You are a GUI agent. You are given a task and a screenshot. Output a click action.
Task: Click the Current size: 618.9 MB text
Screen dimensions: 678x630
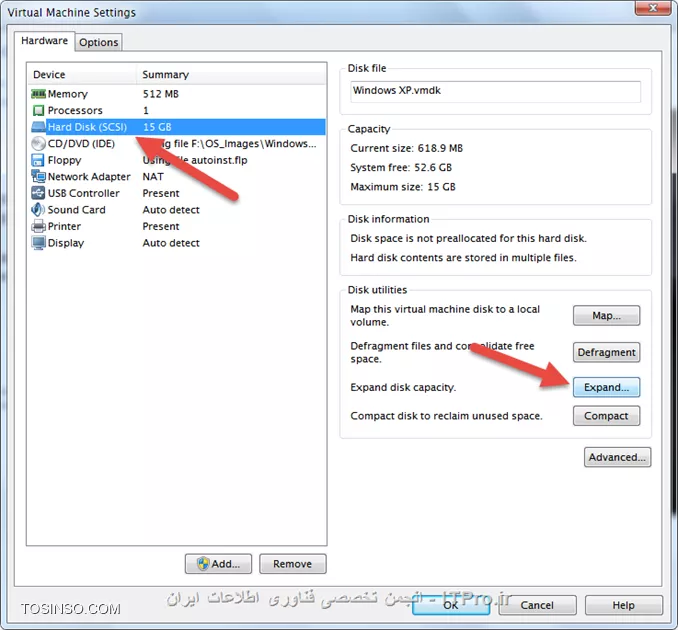pos(406,148)
